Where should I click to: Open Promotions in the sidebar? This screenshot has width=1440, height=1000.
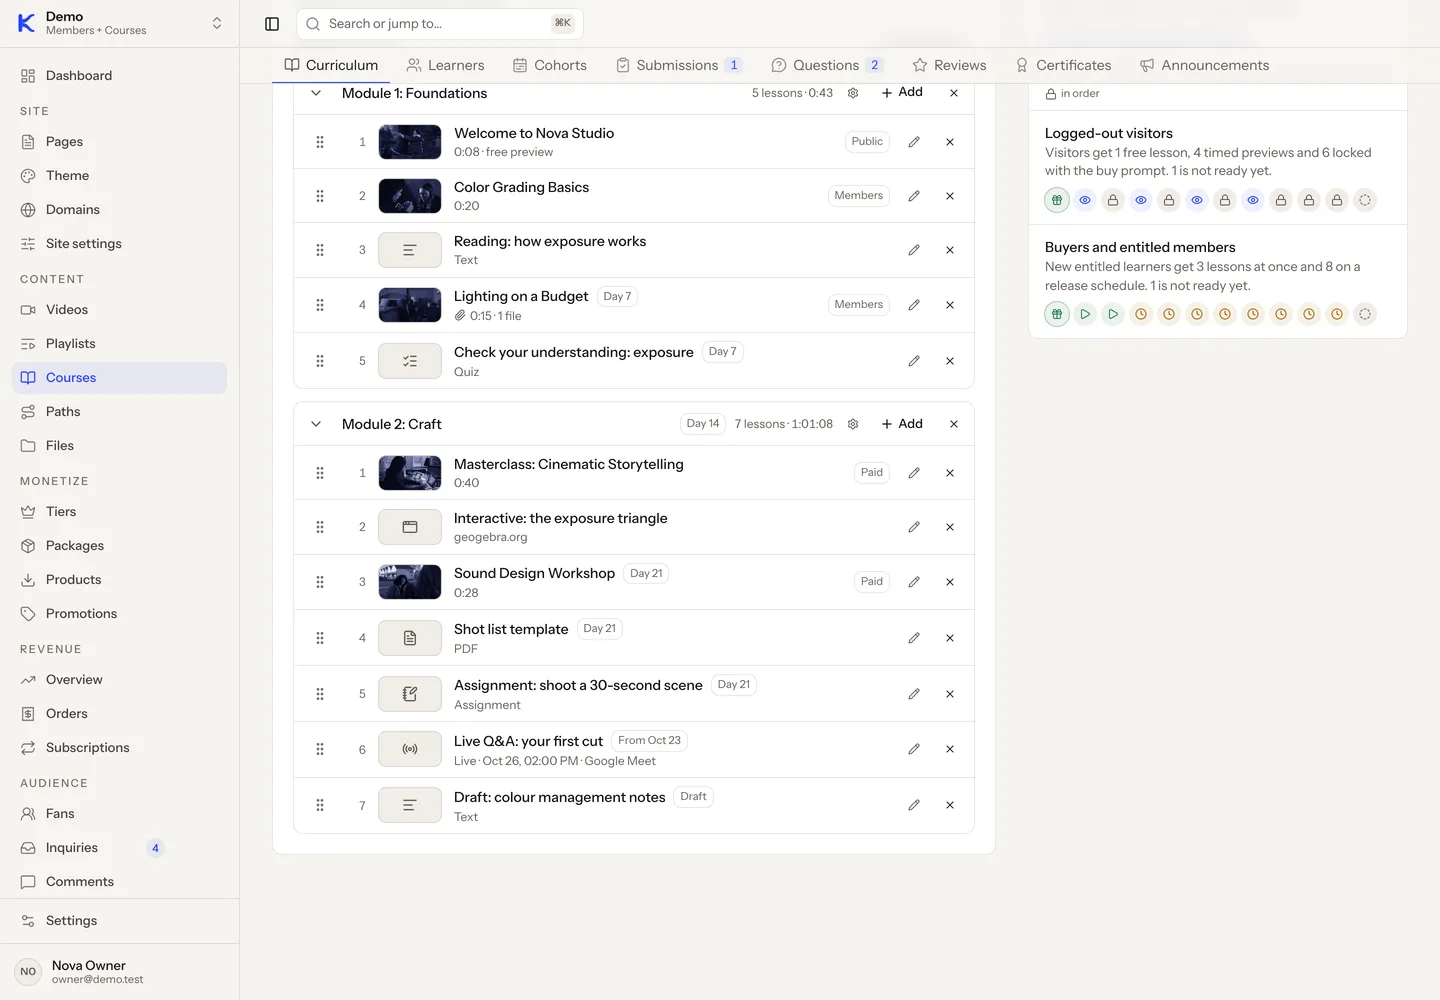pyautogui.click(x=120, y=614)
